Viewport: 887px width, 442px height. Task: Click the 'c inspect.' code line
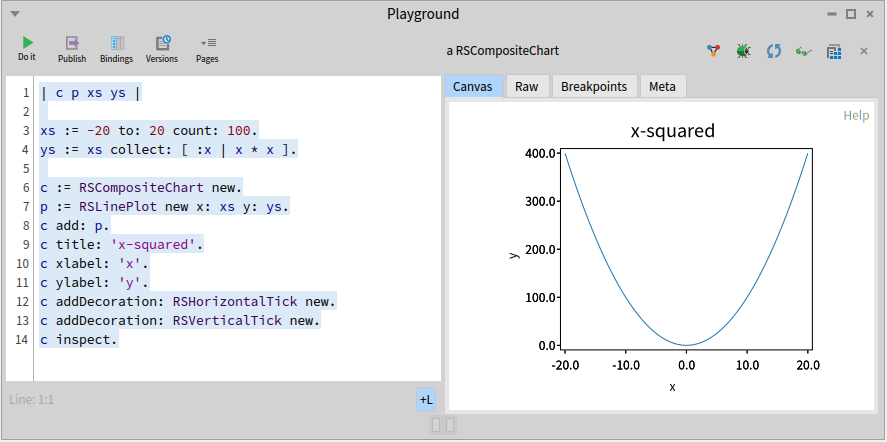click(x=79, y=340)
